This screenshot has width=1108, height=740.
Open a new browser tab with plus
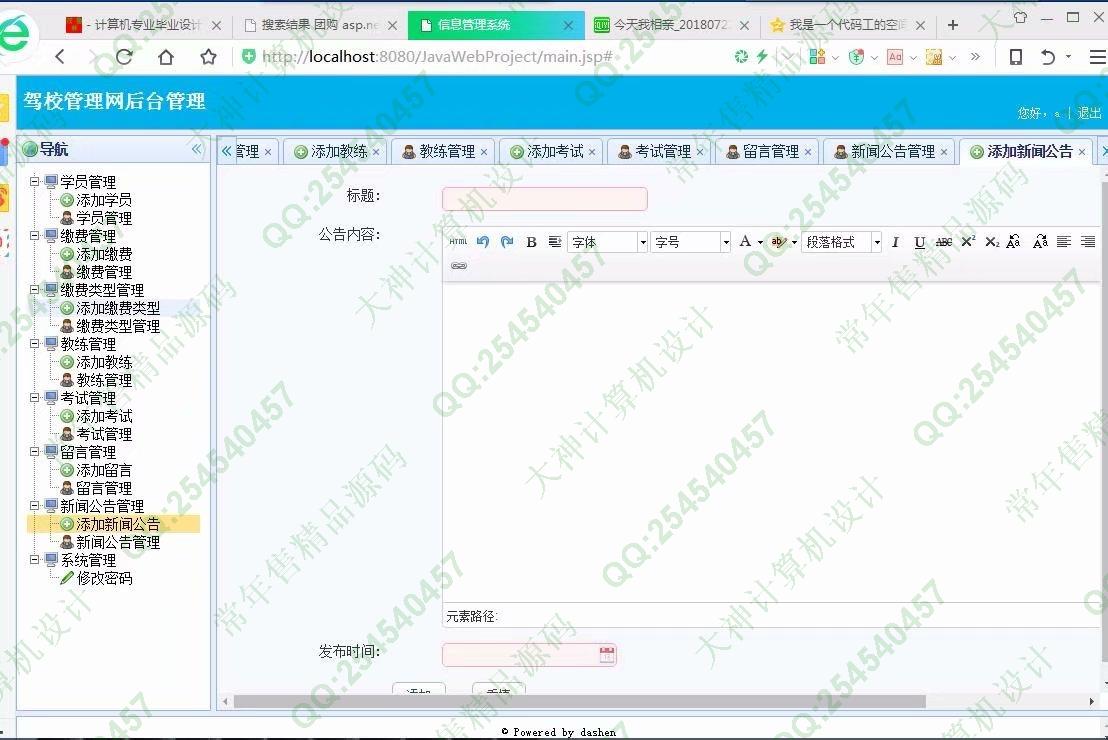[x=953, y=25]
